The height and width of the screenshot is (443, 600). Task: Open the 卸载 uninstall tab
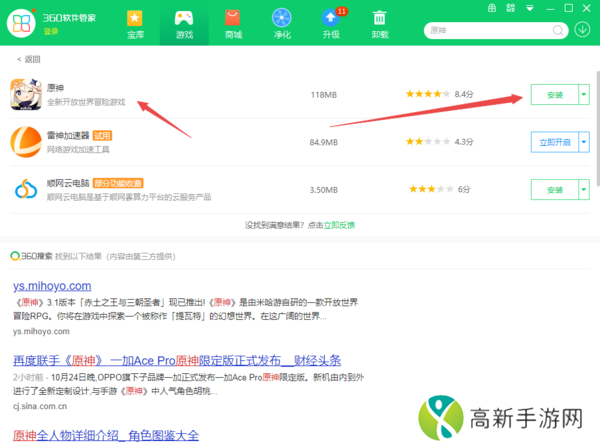(x=380, y=24)
